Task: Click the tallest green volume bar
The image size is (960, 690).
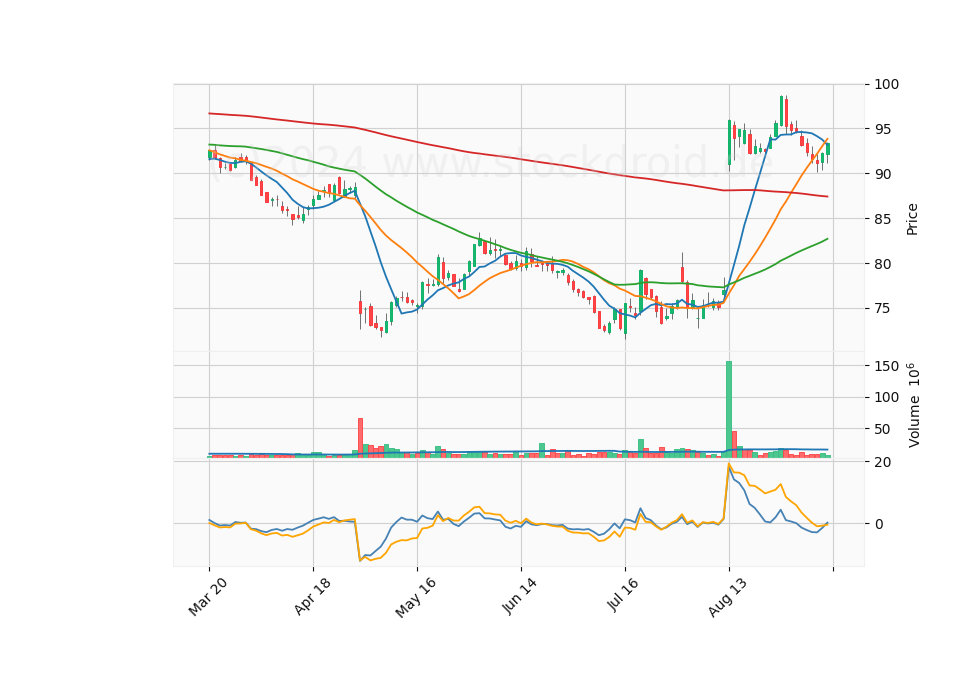Action: click(729, 410)
